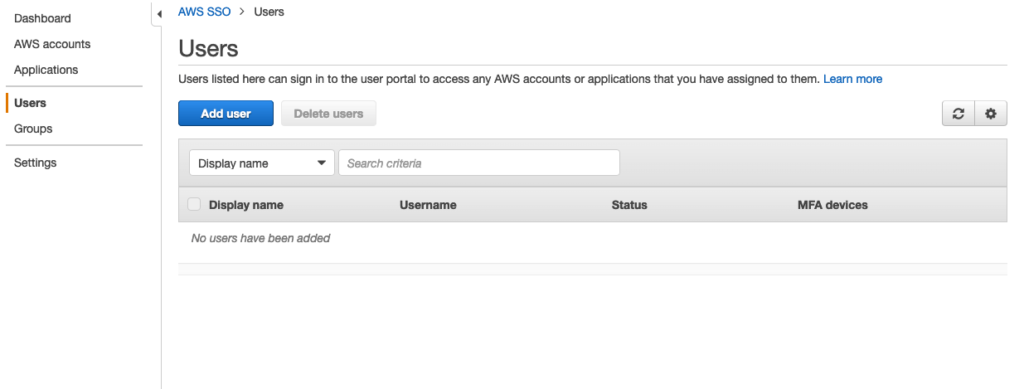Select Users in the sidebar
The width and height of the screenshot is (1024, 389).
tap(30, 103)
